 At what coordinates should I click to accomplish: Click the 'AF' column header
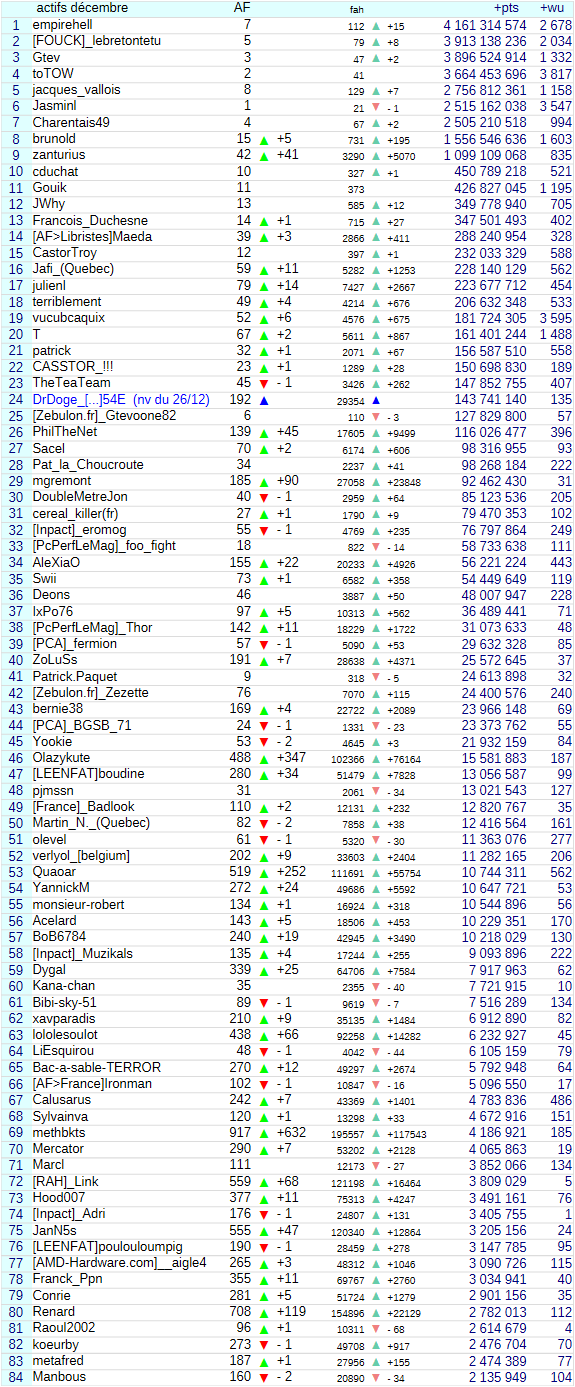(x=242, y=8)
